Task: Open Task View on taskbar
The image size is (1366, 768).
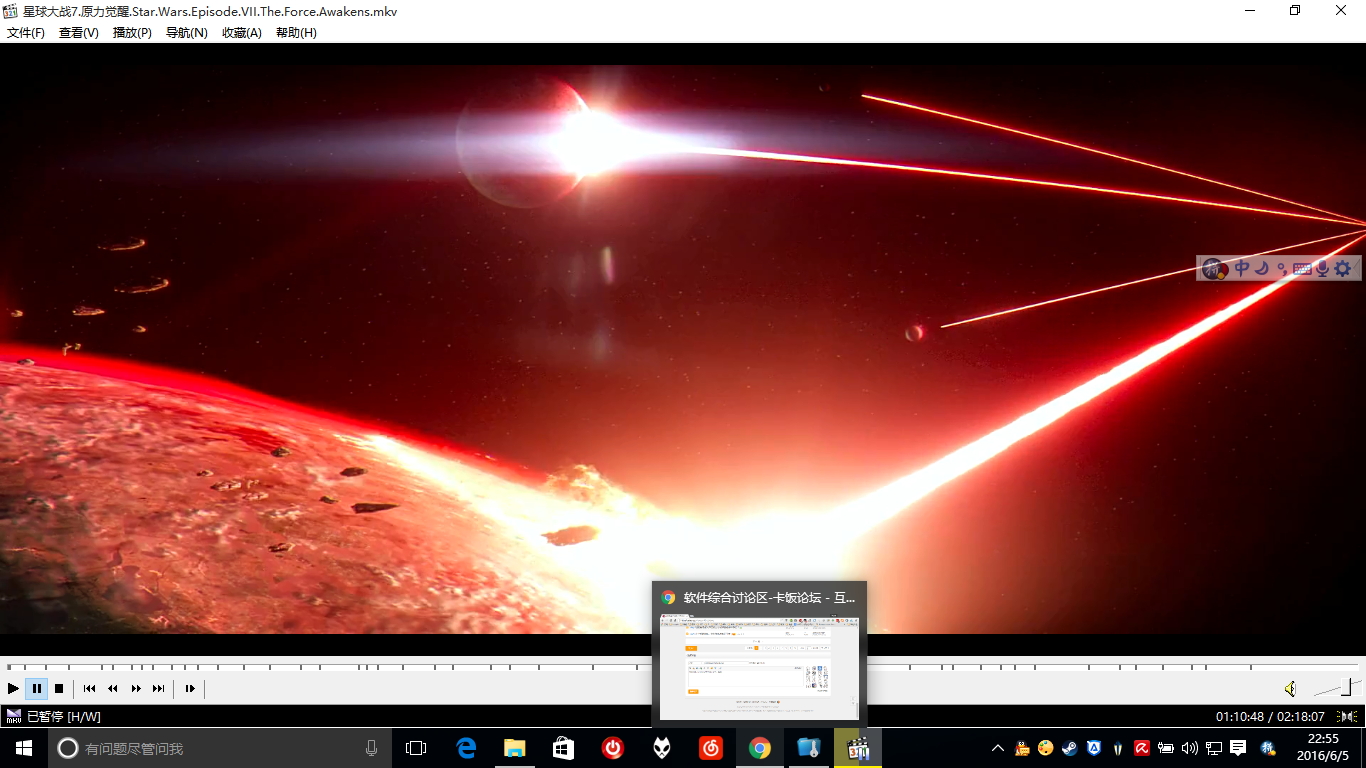Action: coord(416,748)
